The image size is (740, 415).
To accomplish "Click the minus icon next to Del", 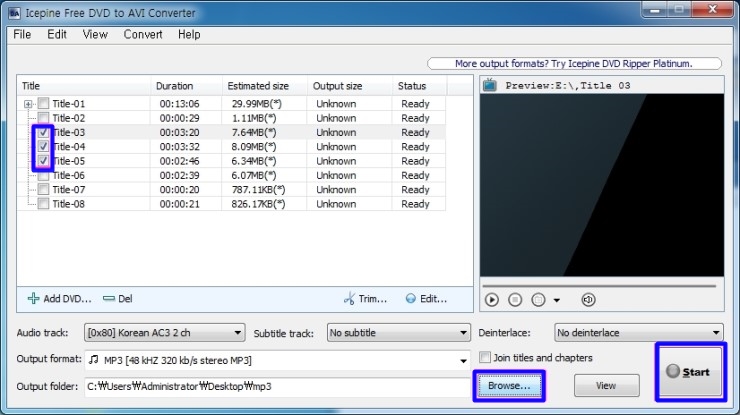I will (109, 298).
